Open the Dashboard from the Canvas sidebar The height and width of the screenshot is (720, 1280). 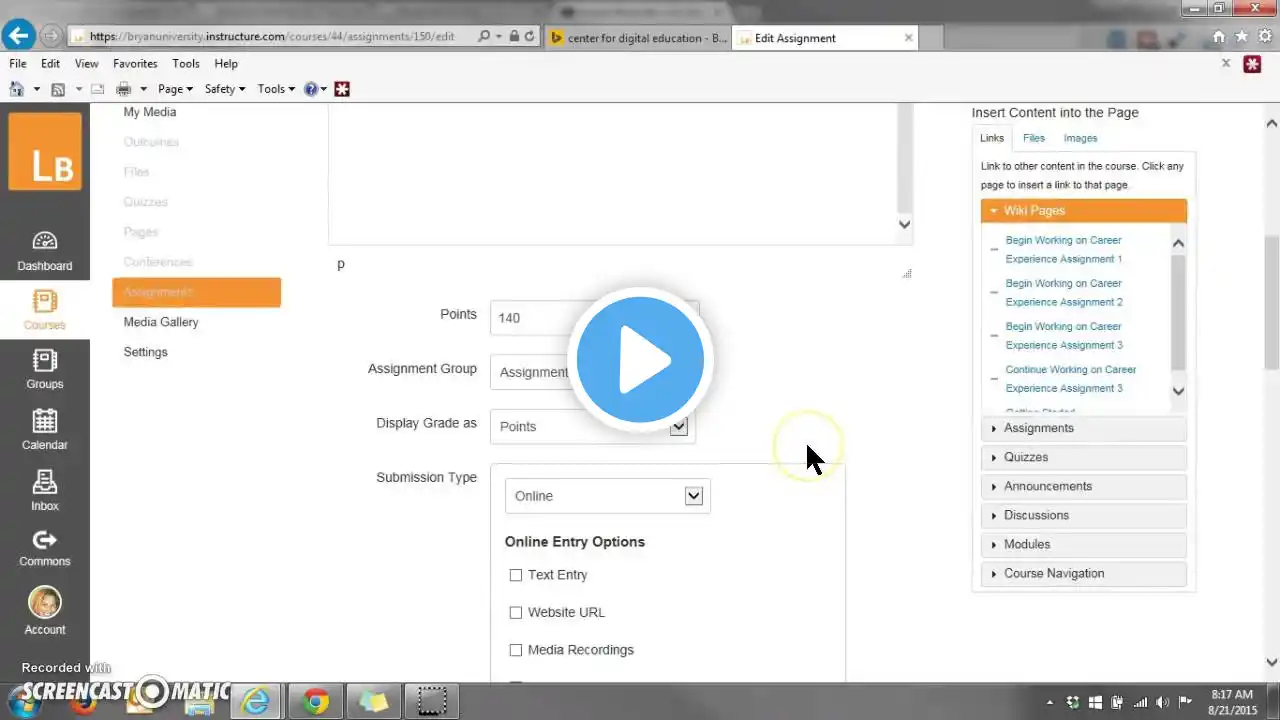pos(45,251)
